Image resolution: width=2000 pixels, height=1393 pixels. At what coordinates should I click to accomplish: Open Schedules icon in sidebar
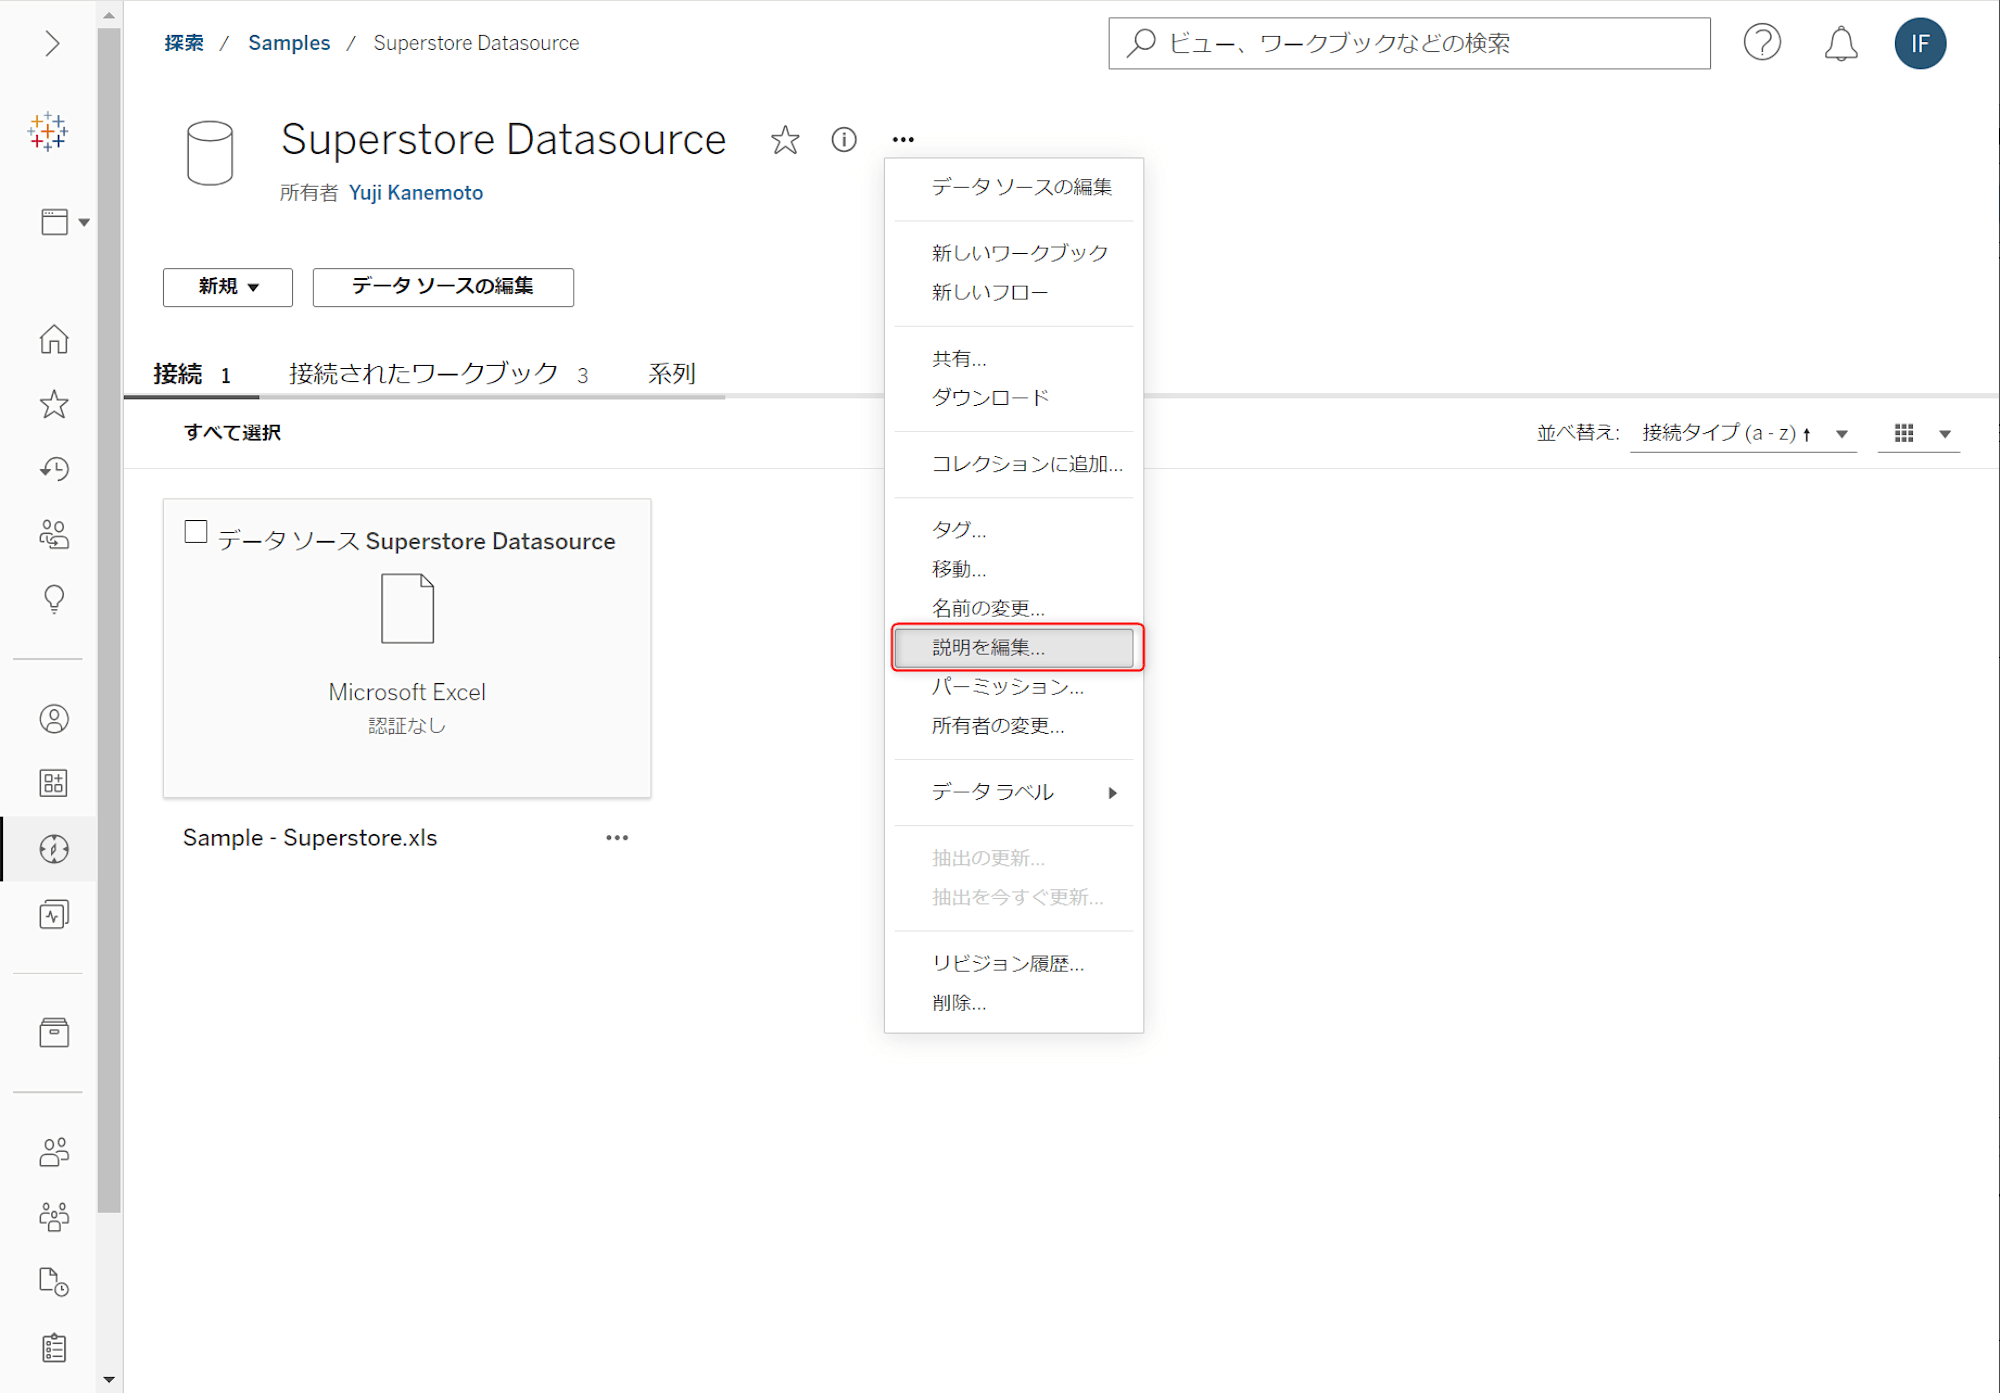[54, 1282]
